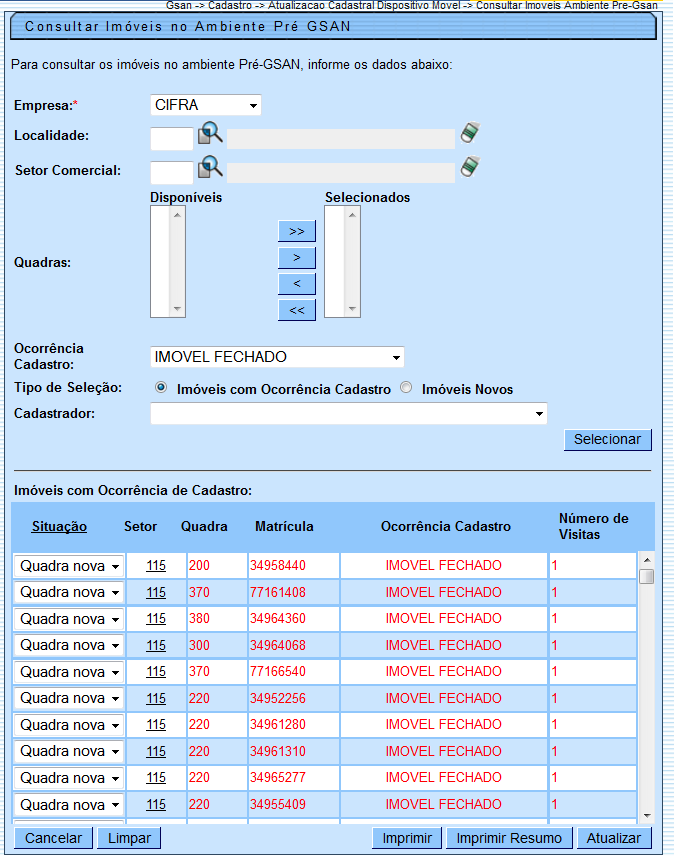Screen dimensions: 677x868
Task: Sort by Situação column header link
Action: pyautogui.click(x=59, y=526)
